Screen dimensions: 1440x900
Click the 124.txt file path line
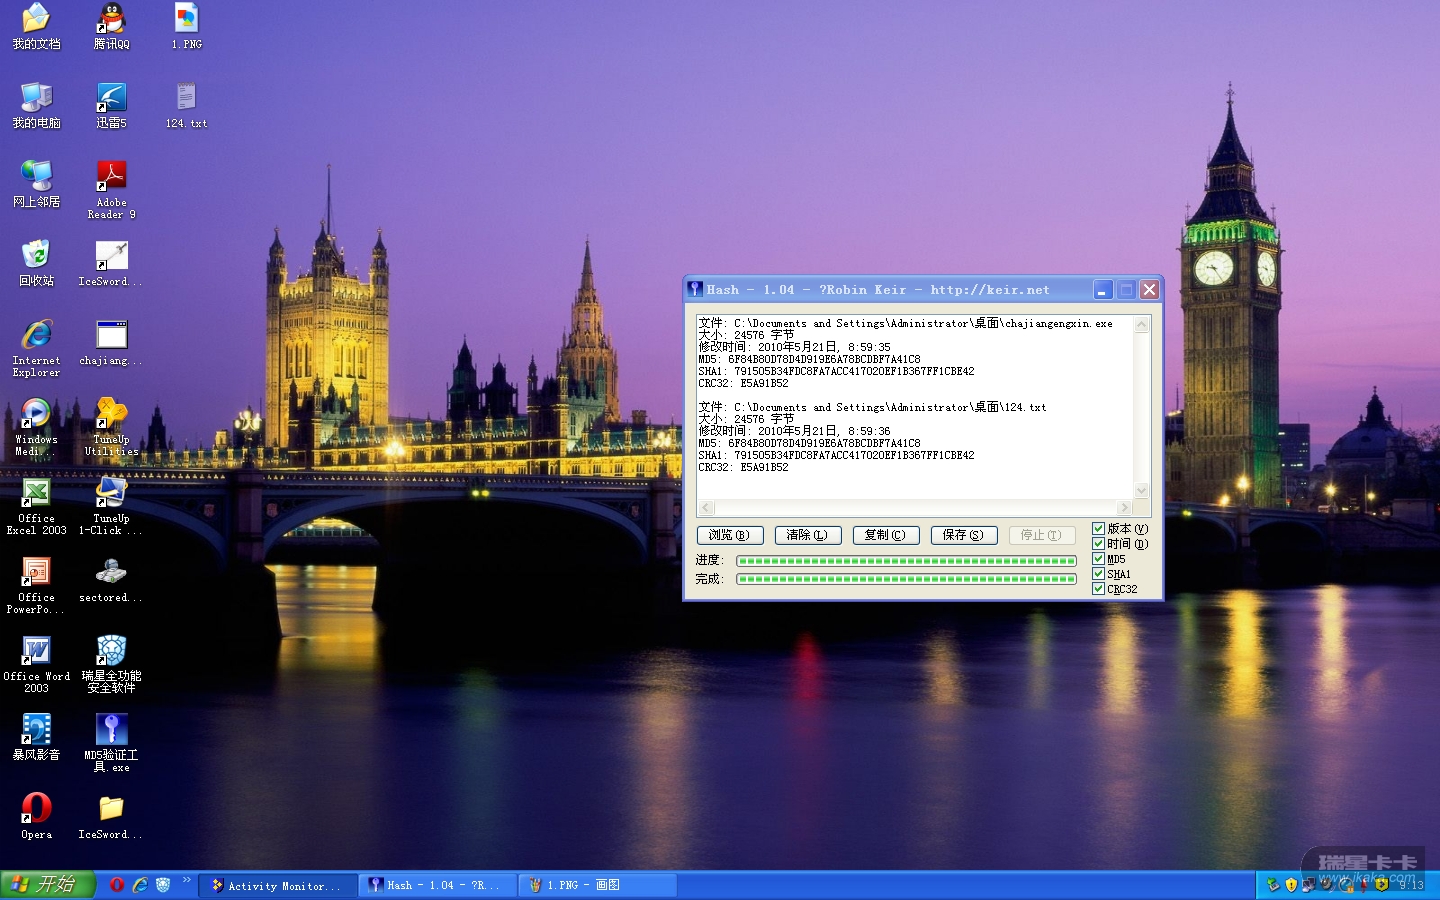(872, 407)
